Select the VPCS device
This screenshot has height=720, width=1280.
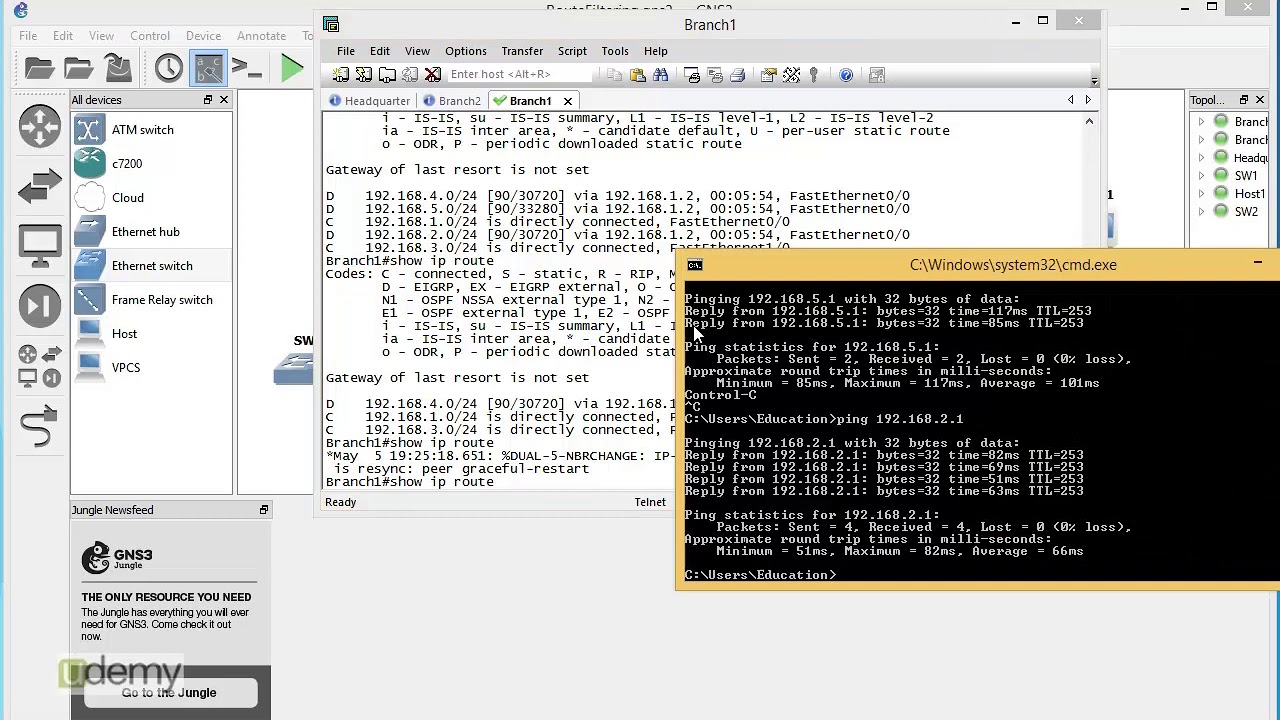152,368
